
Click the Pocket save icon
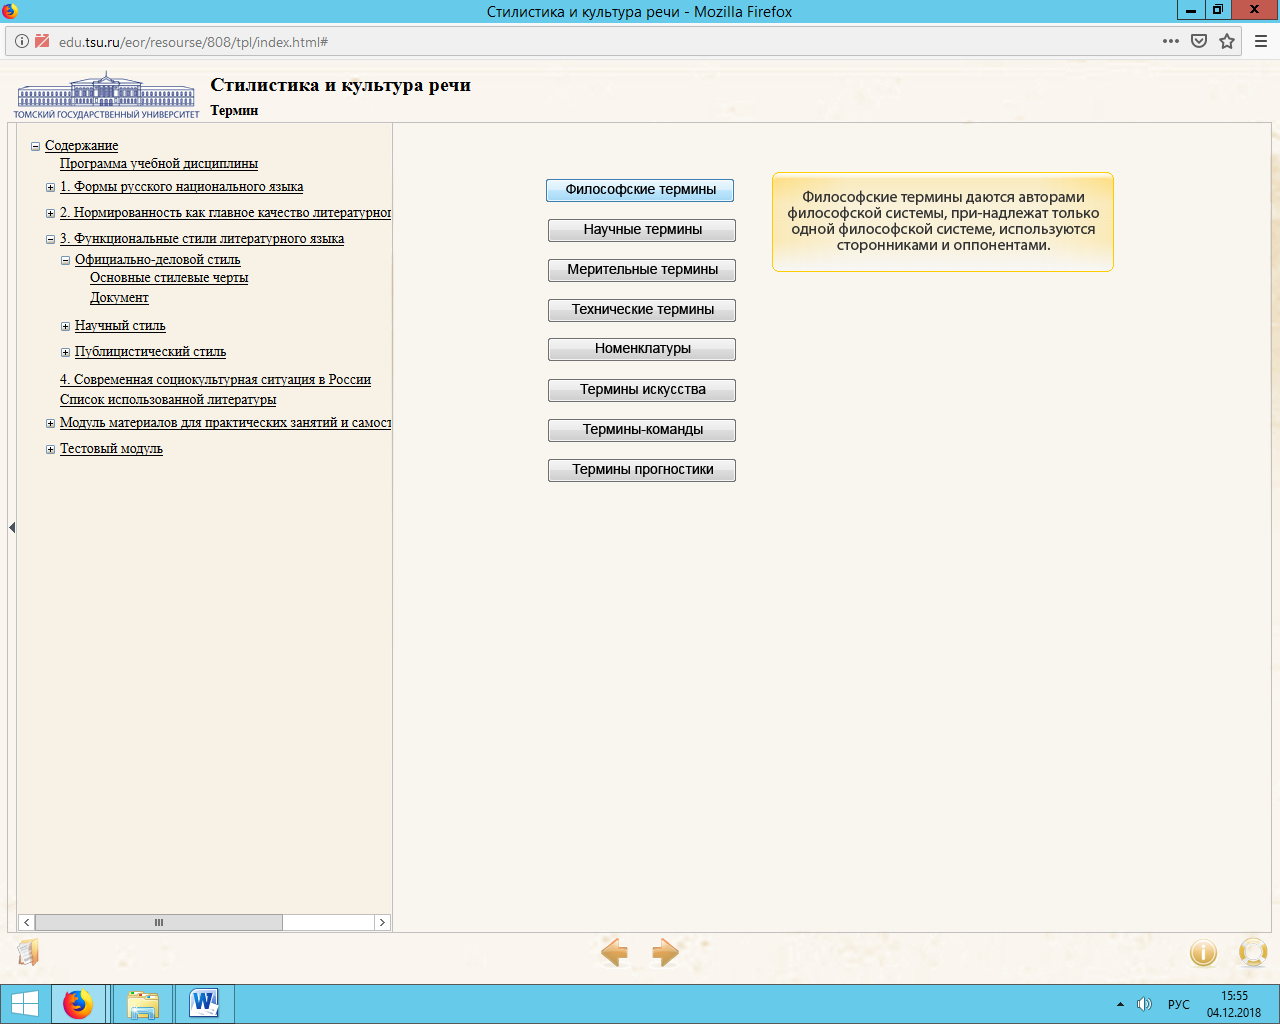click(1199, 41)
